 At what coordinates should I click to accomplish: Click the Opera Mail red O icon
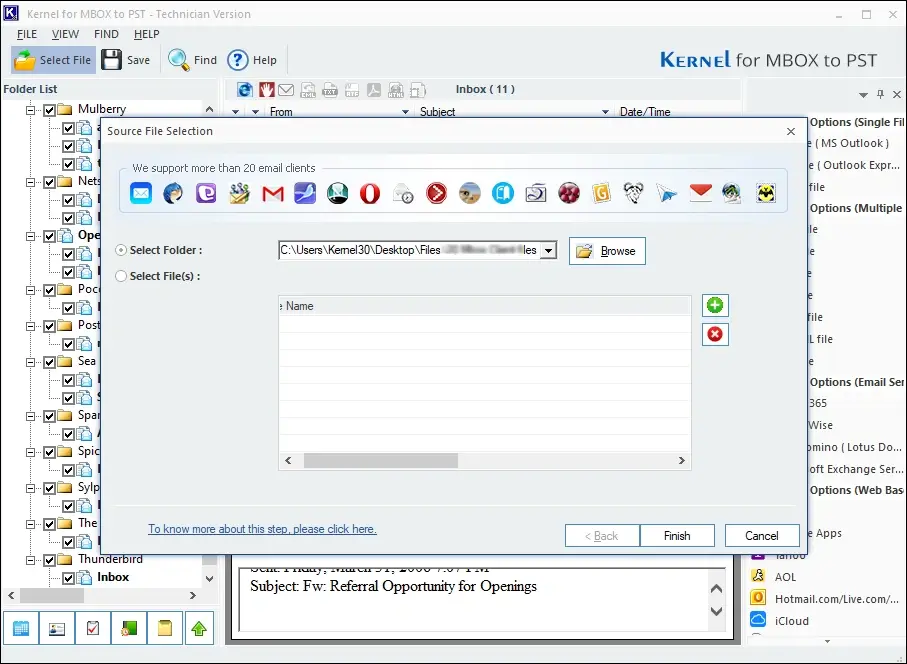pyautogui.click(x=370, y=193)
